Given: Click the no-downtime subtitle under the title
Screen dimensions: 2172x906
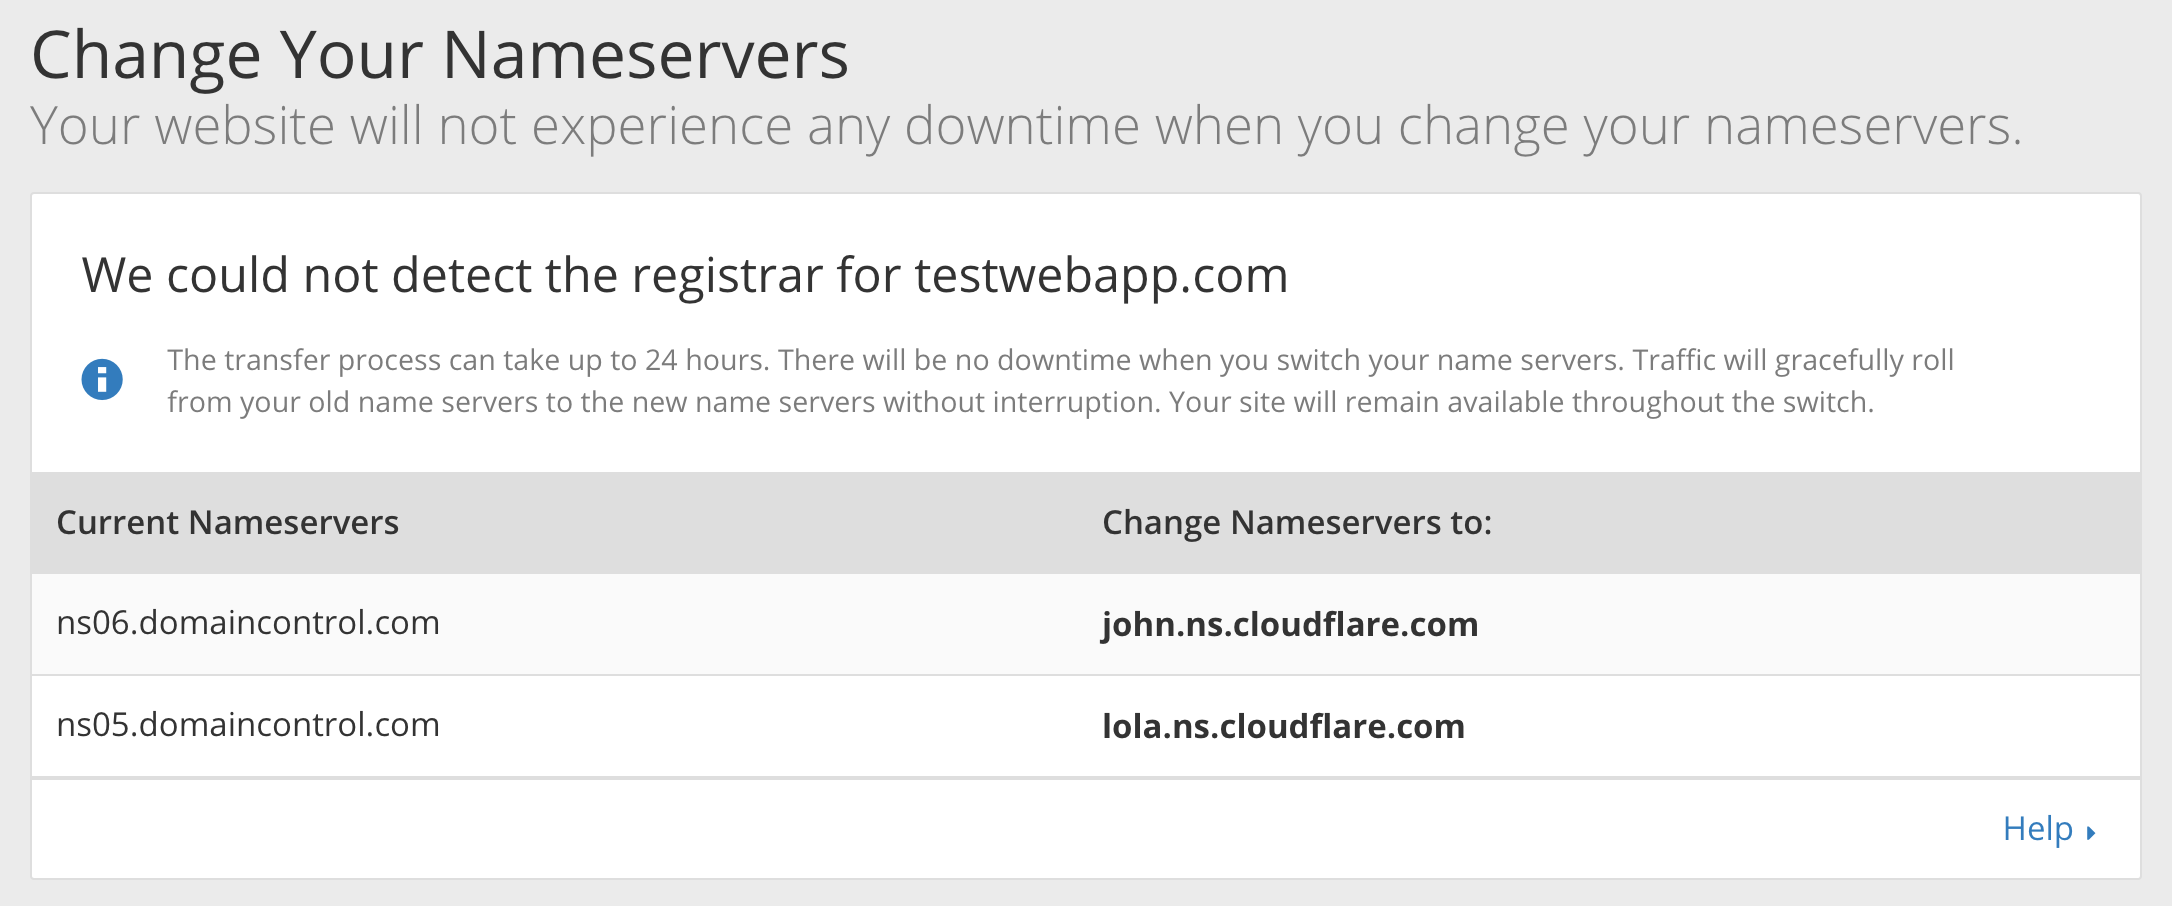Looking at the screenshot, I should 1025,127.
